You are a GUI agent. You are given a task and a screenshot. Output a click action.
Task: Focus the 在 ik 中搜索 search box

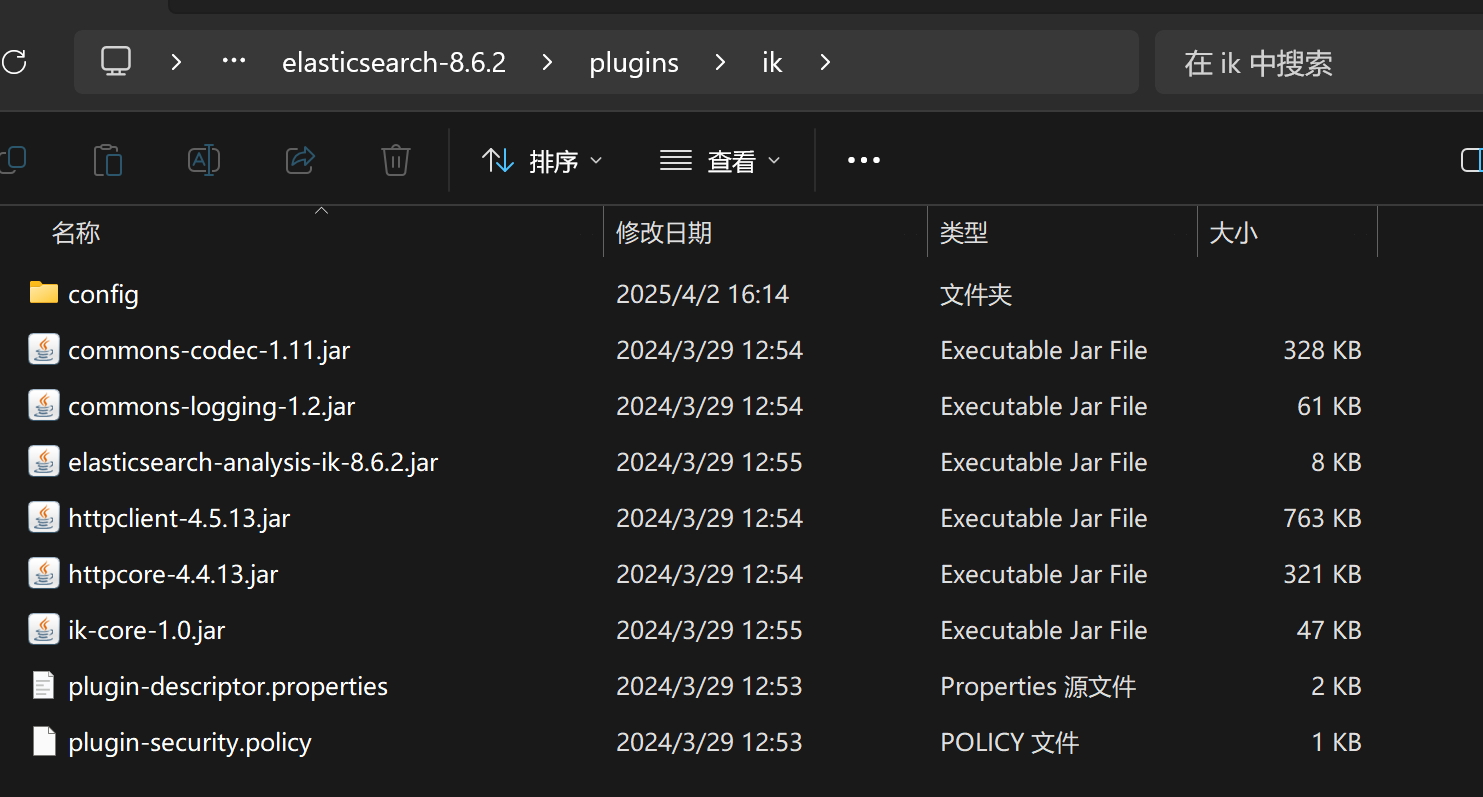coord(1318,62)
